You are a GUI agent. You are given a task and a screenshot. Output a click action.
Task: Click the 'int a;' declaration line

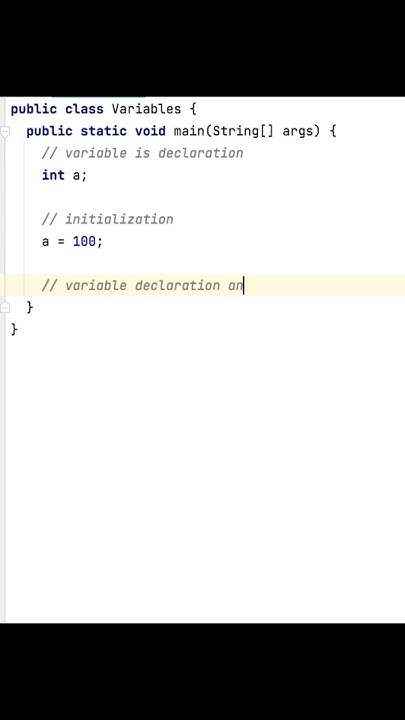64,175
